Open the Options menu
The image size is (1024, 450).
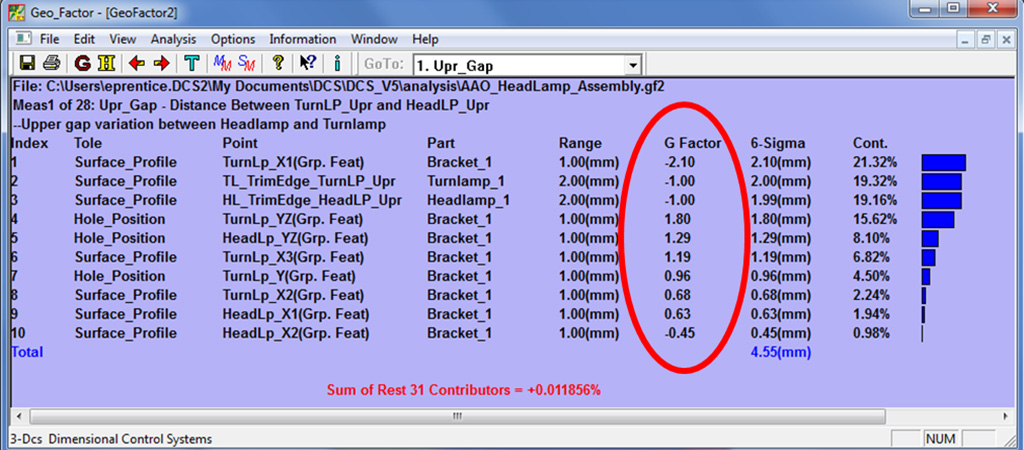click(x=232, y=39)
